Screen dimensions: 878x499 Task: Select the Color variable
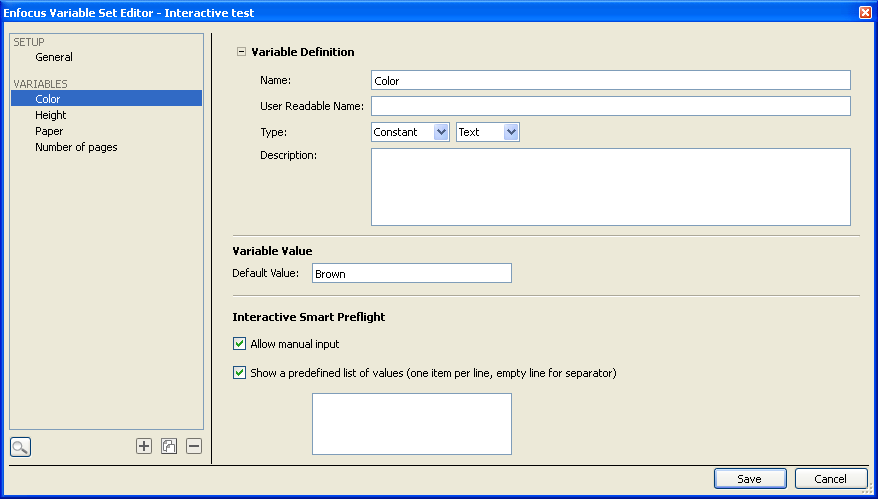pos(106,99)
